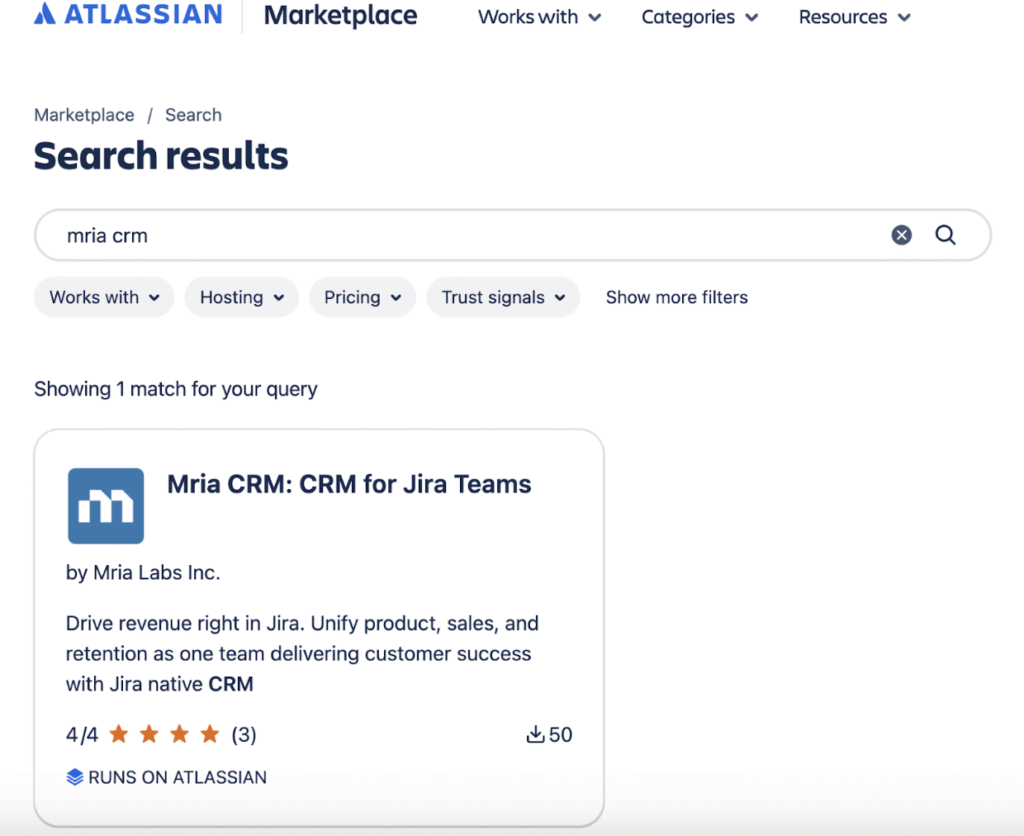Open Mria CRM: CRM for Jira Teams title

coord(349,485)
